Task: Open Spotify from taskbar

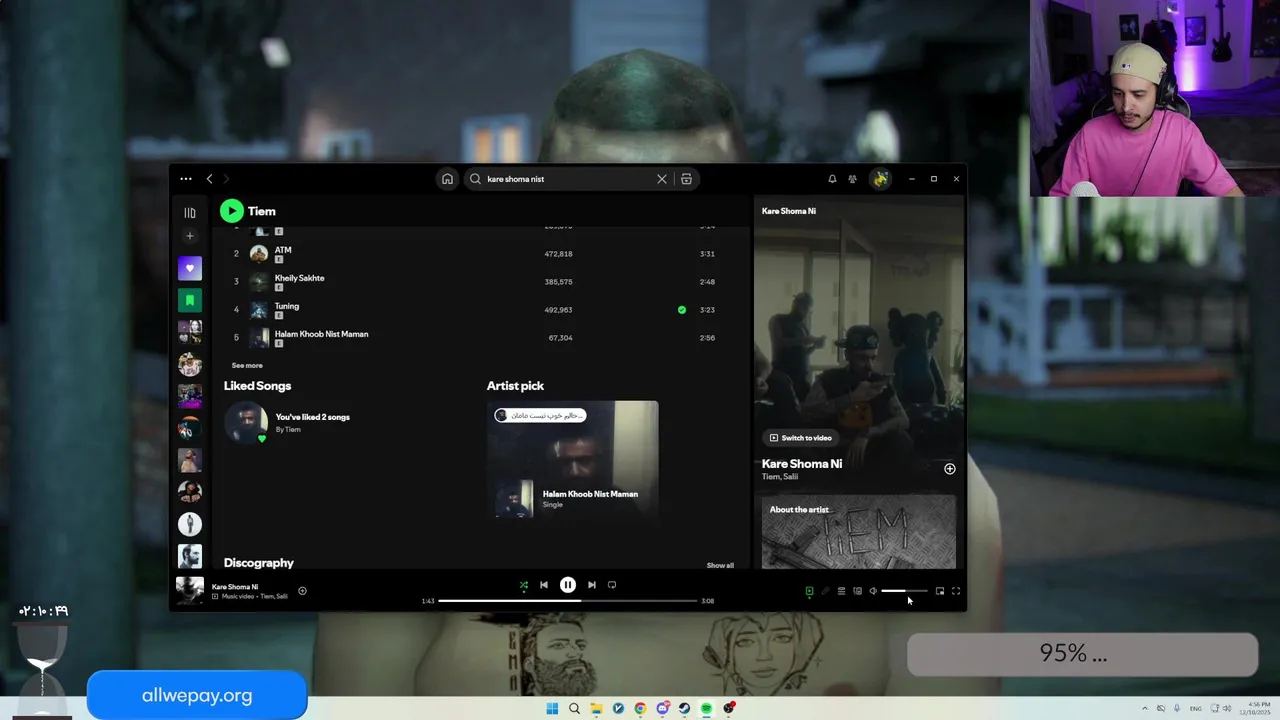Action: pyautogui.click(x=706, y=708)
